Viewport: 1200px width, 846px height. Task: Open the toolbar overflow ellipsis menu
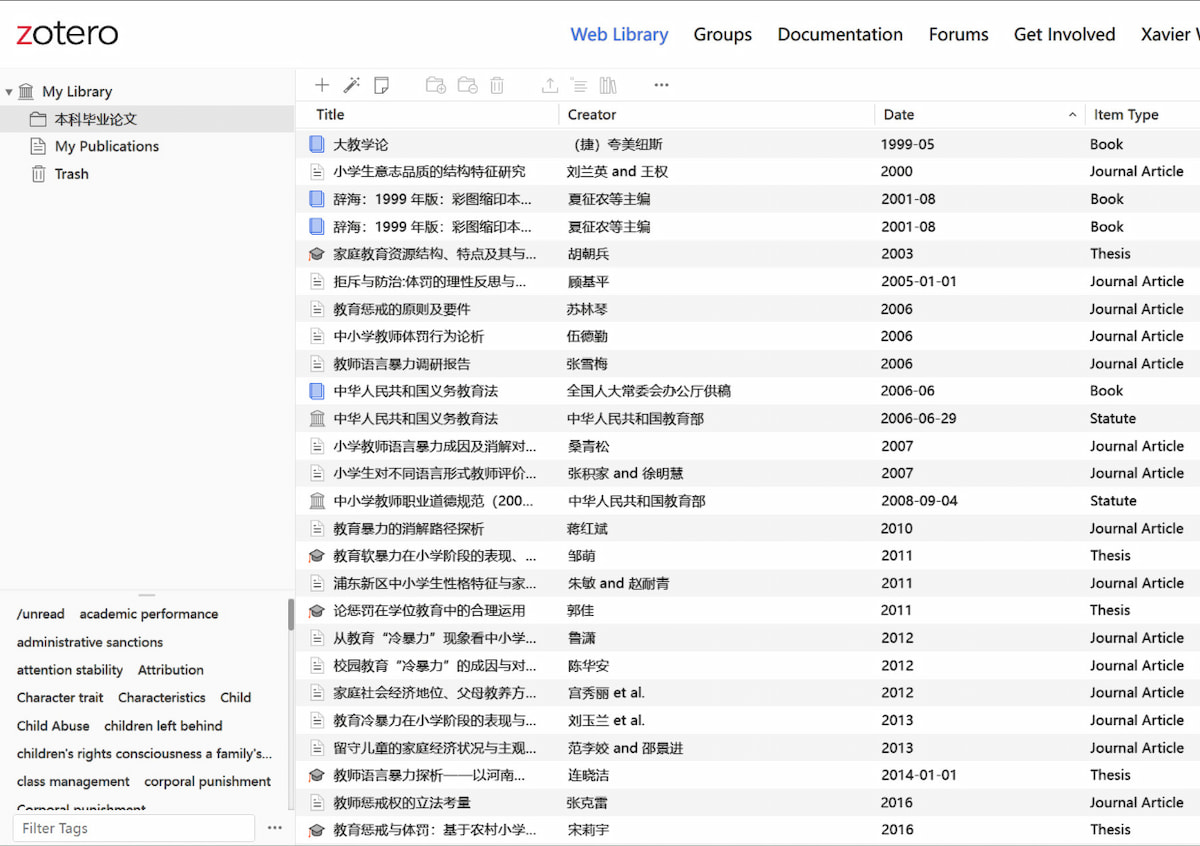[661, 85]
